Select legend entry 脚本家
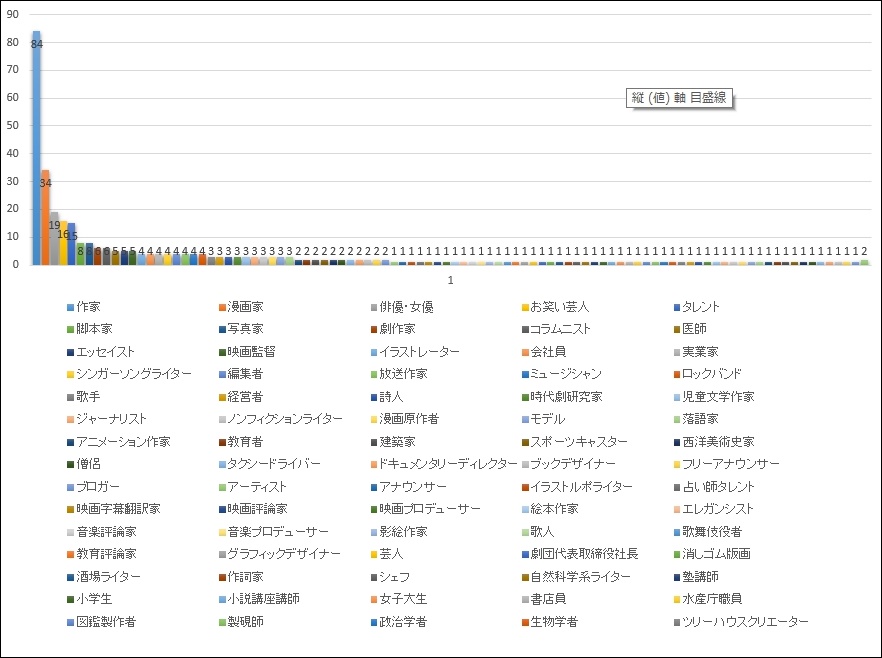The width and height of the screenshot is (882, 658). pyautogui.click(x=90, y=329)
